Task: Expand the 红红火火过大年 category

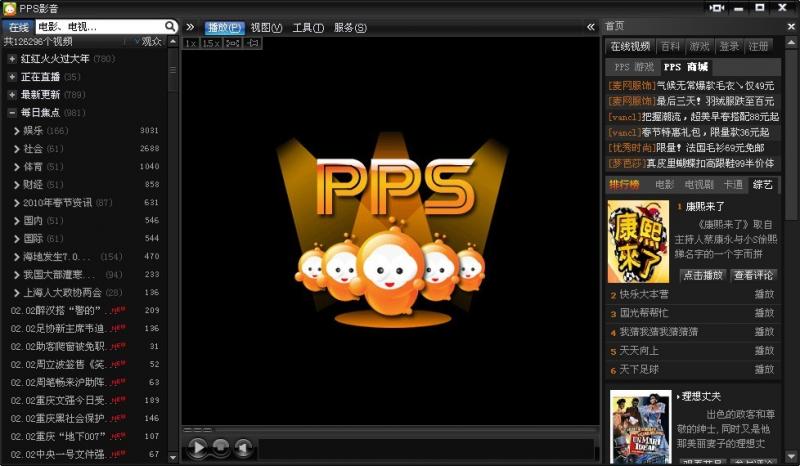Action: click(12, 59)
